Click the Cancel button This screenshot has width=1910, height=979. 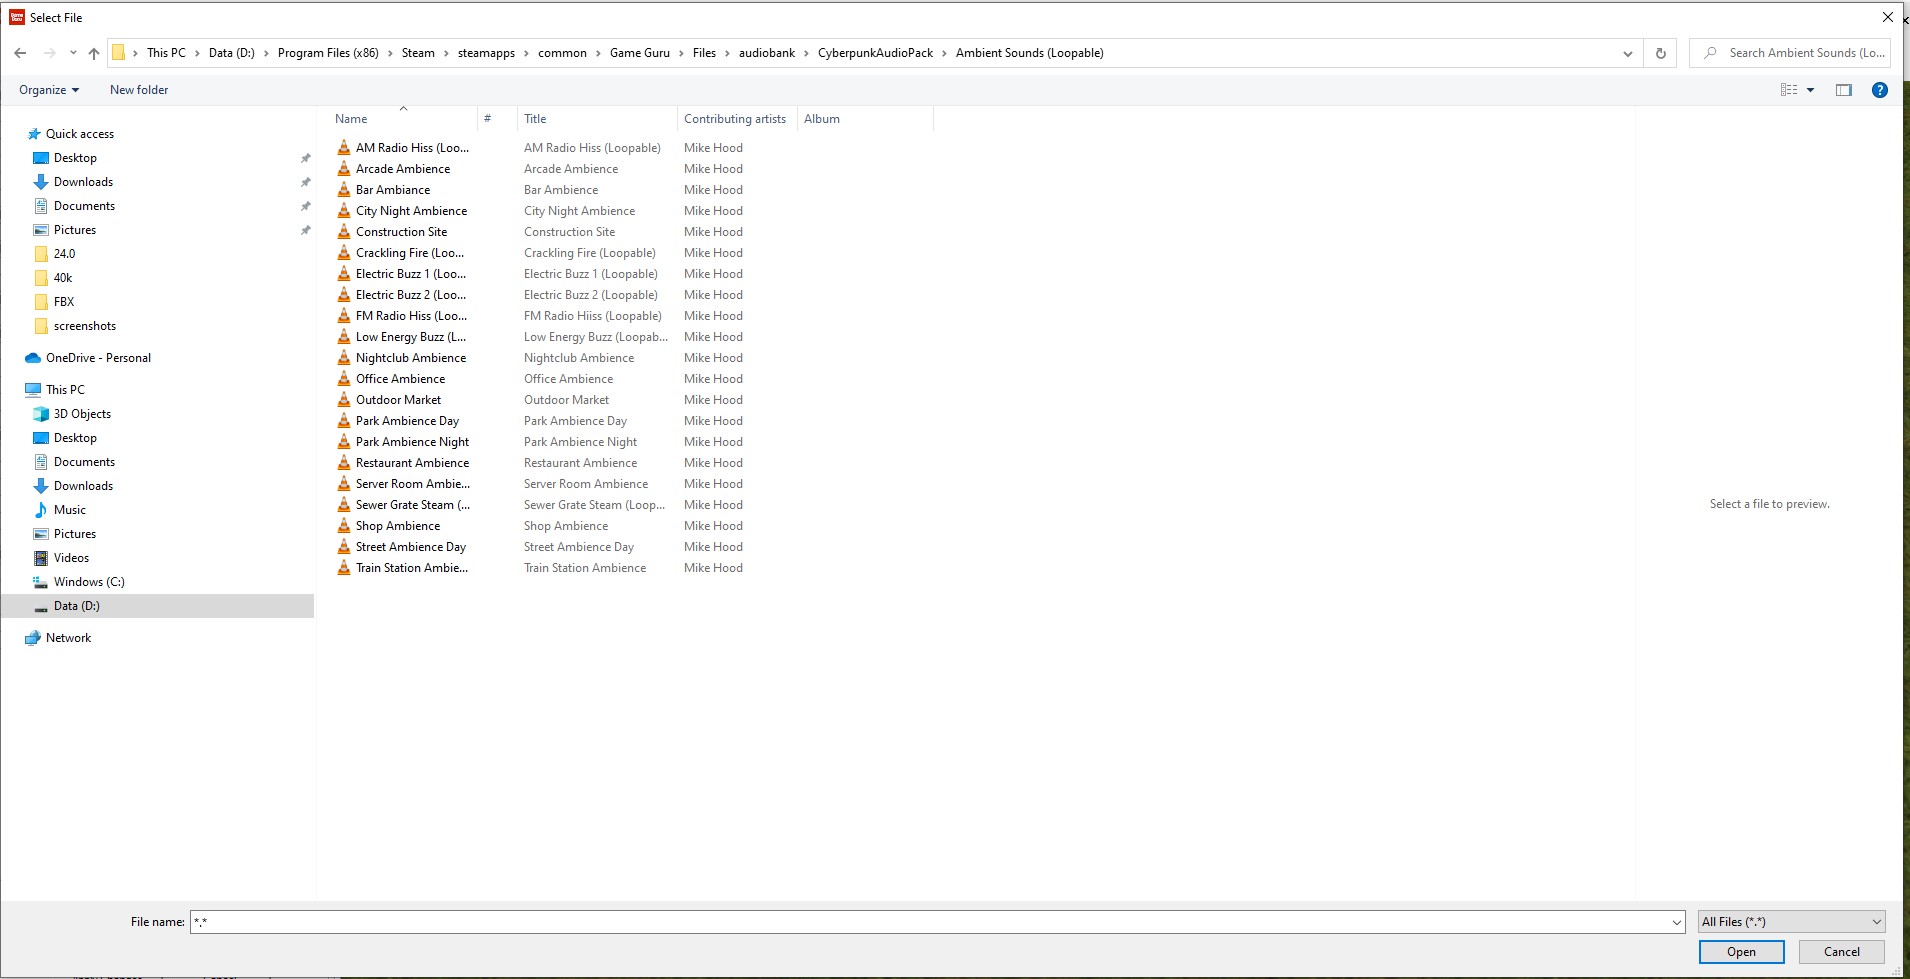(x=1841, y=952)
